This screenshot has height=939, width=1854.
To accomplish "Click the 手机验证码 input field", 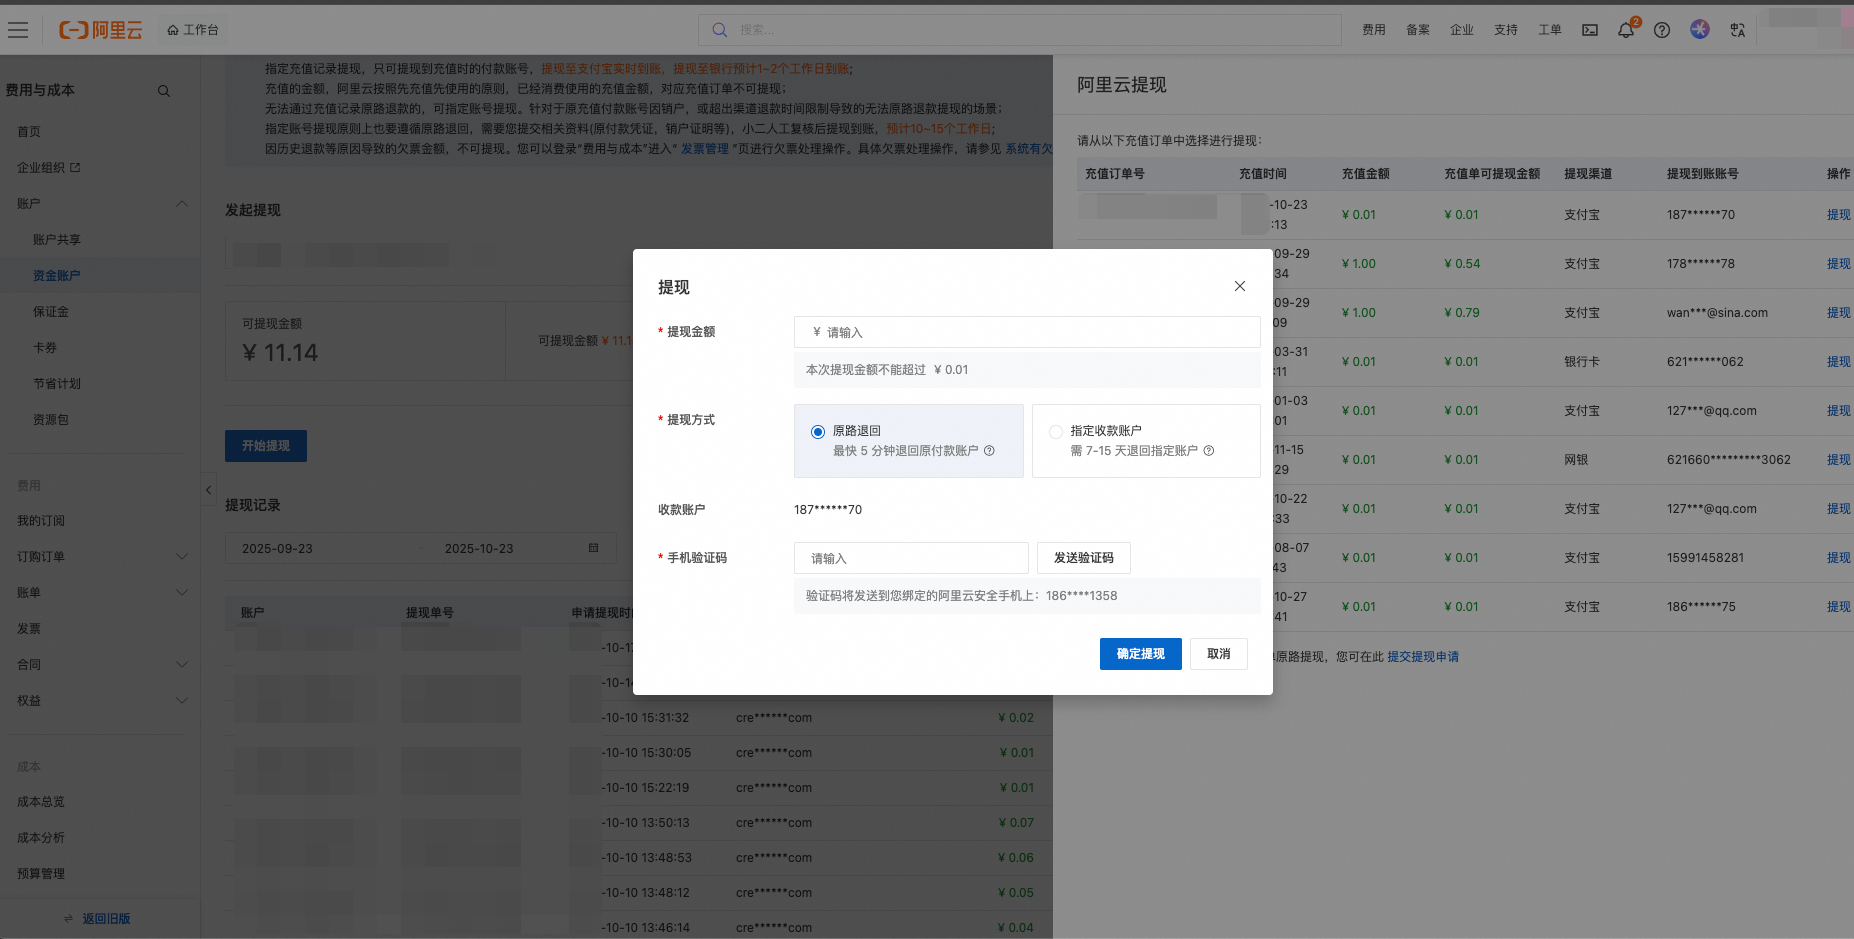I will click(911, 558).
